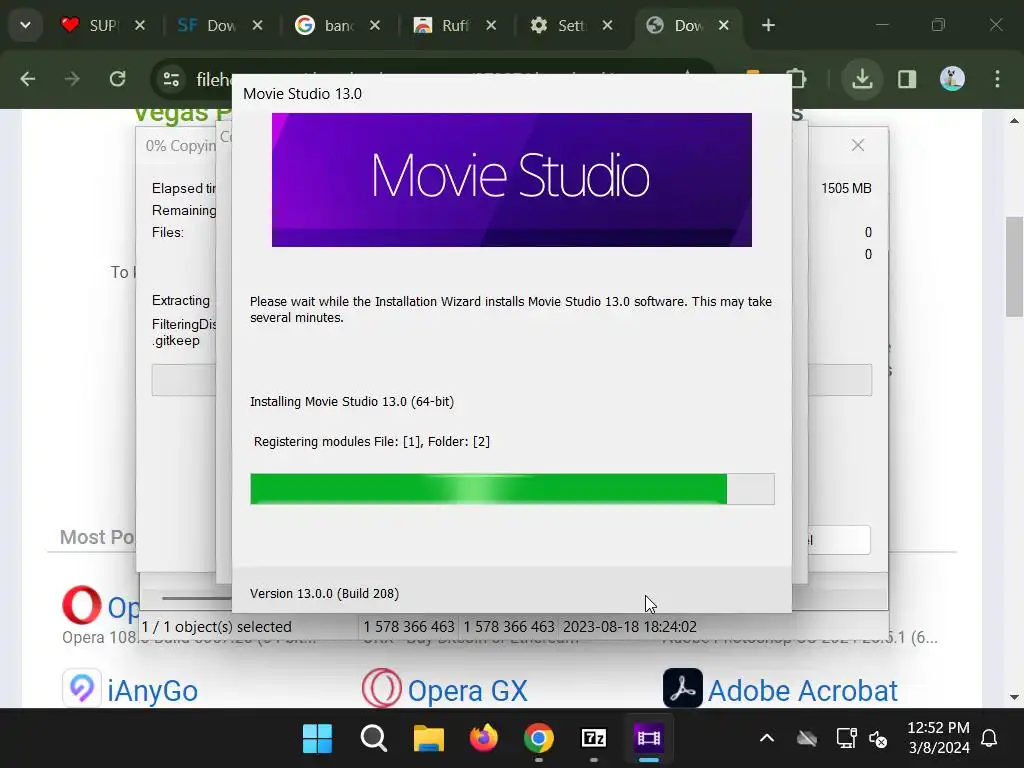Image resolution: width=1024 pixels, height=768 pixels.
Task: Open muted volume tray icon
Action: pyautogui.click(x=878, y=739)
